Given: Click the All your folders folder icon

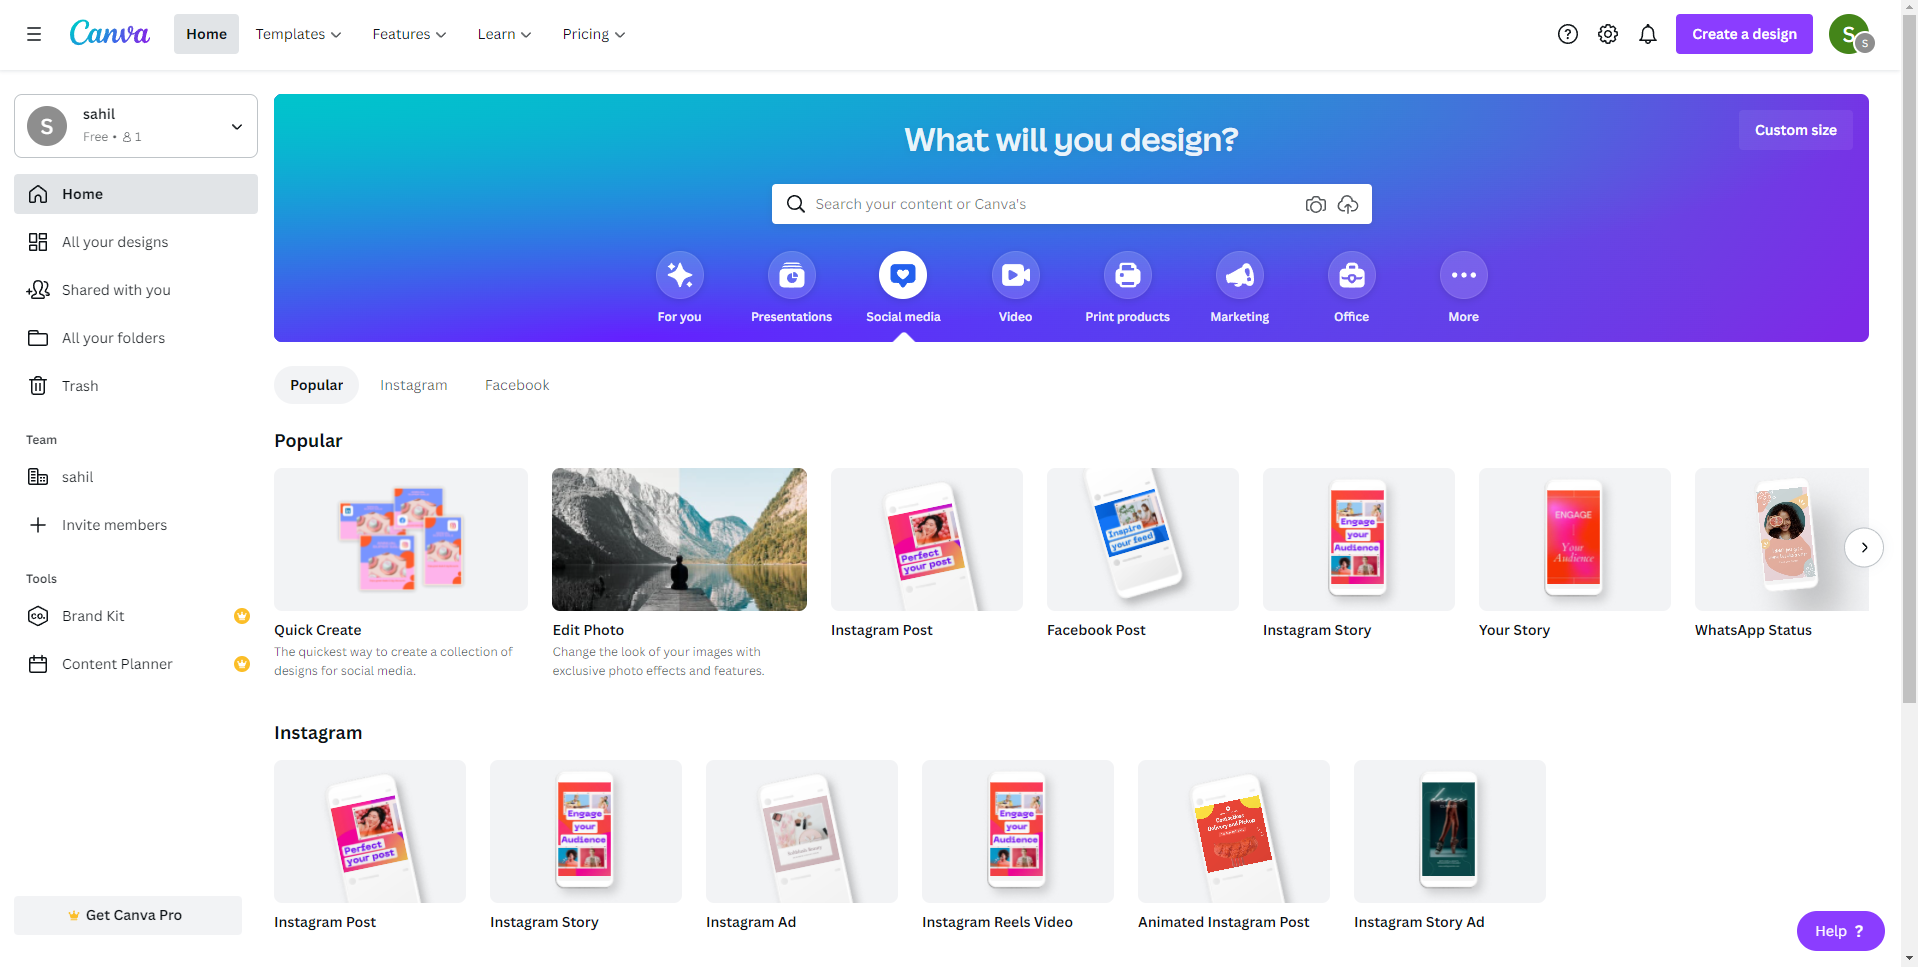Looking at the screenshot, I should coord(38,338).
